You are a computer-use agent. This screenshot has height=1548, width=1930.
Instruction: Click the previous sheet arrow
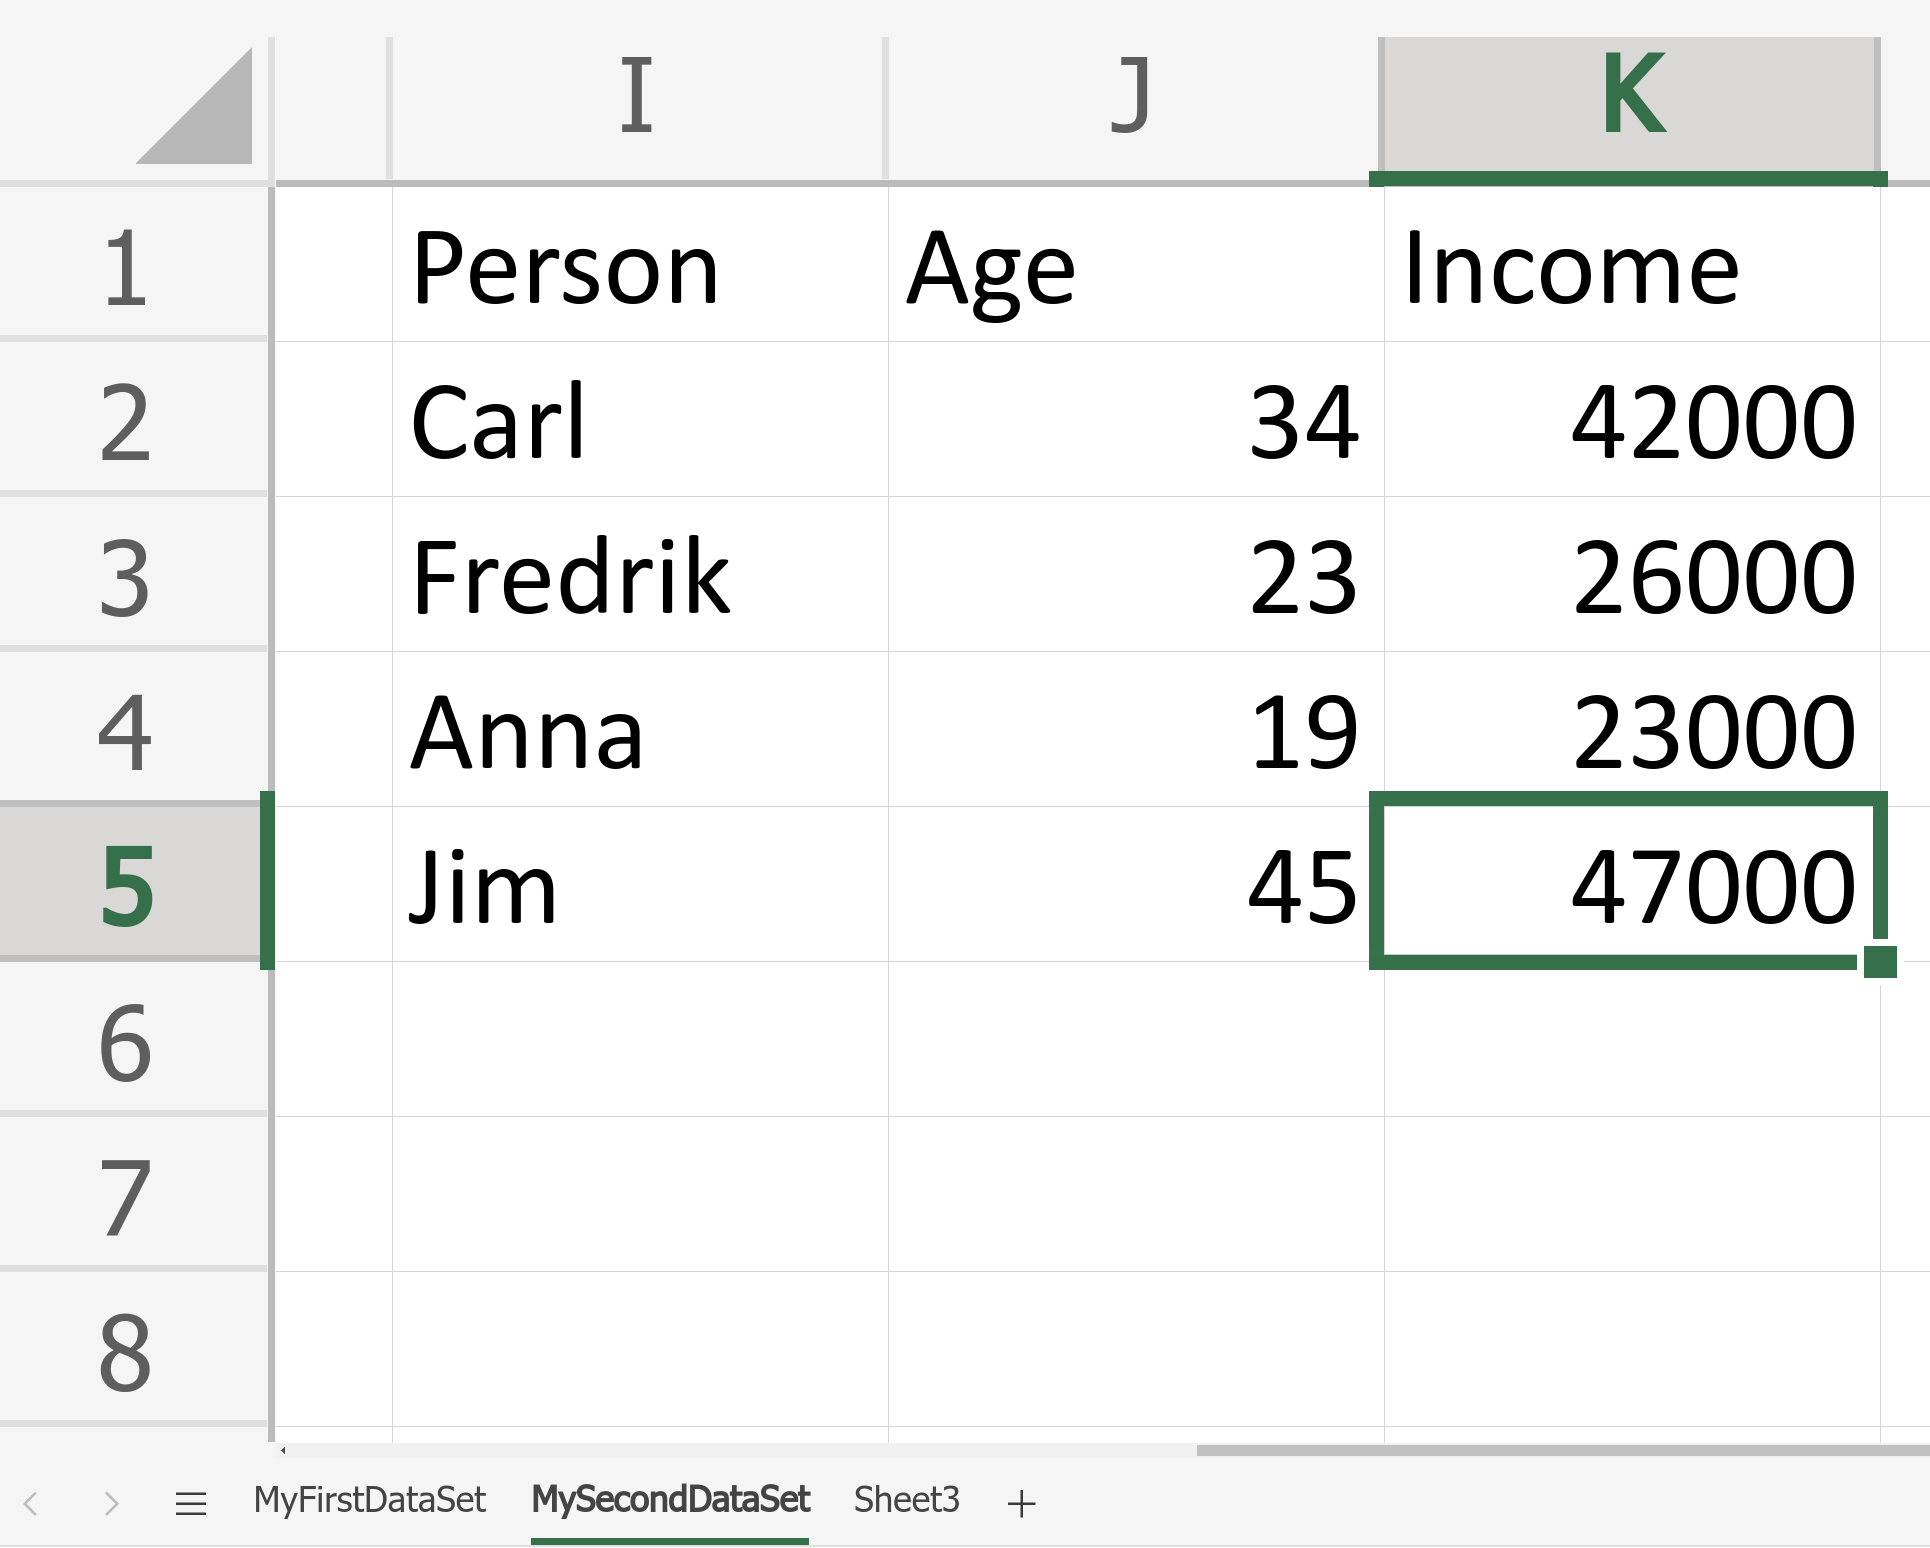(x=31, y=1503)
